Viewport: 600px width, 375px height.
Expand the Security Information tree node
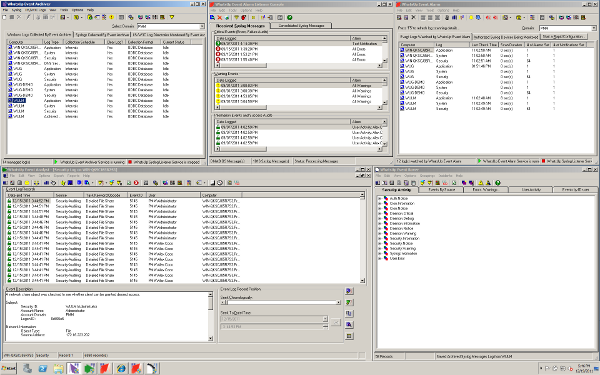point(380,238)
